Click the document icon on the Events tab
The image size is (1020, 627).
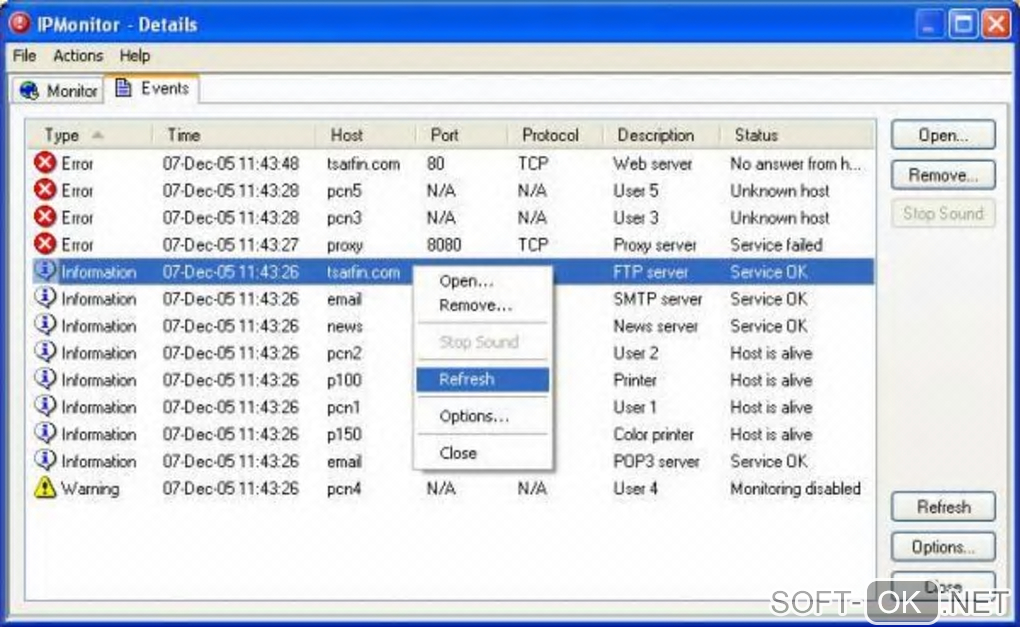(x=123, y=88)
